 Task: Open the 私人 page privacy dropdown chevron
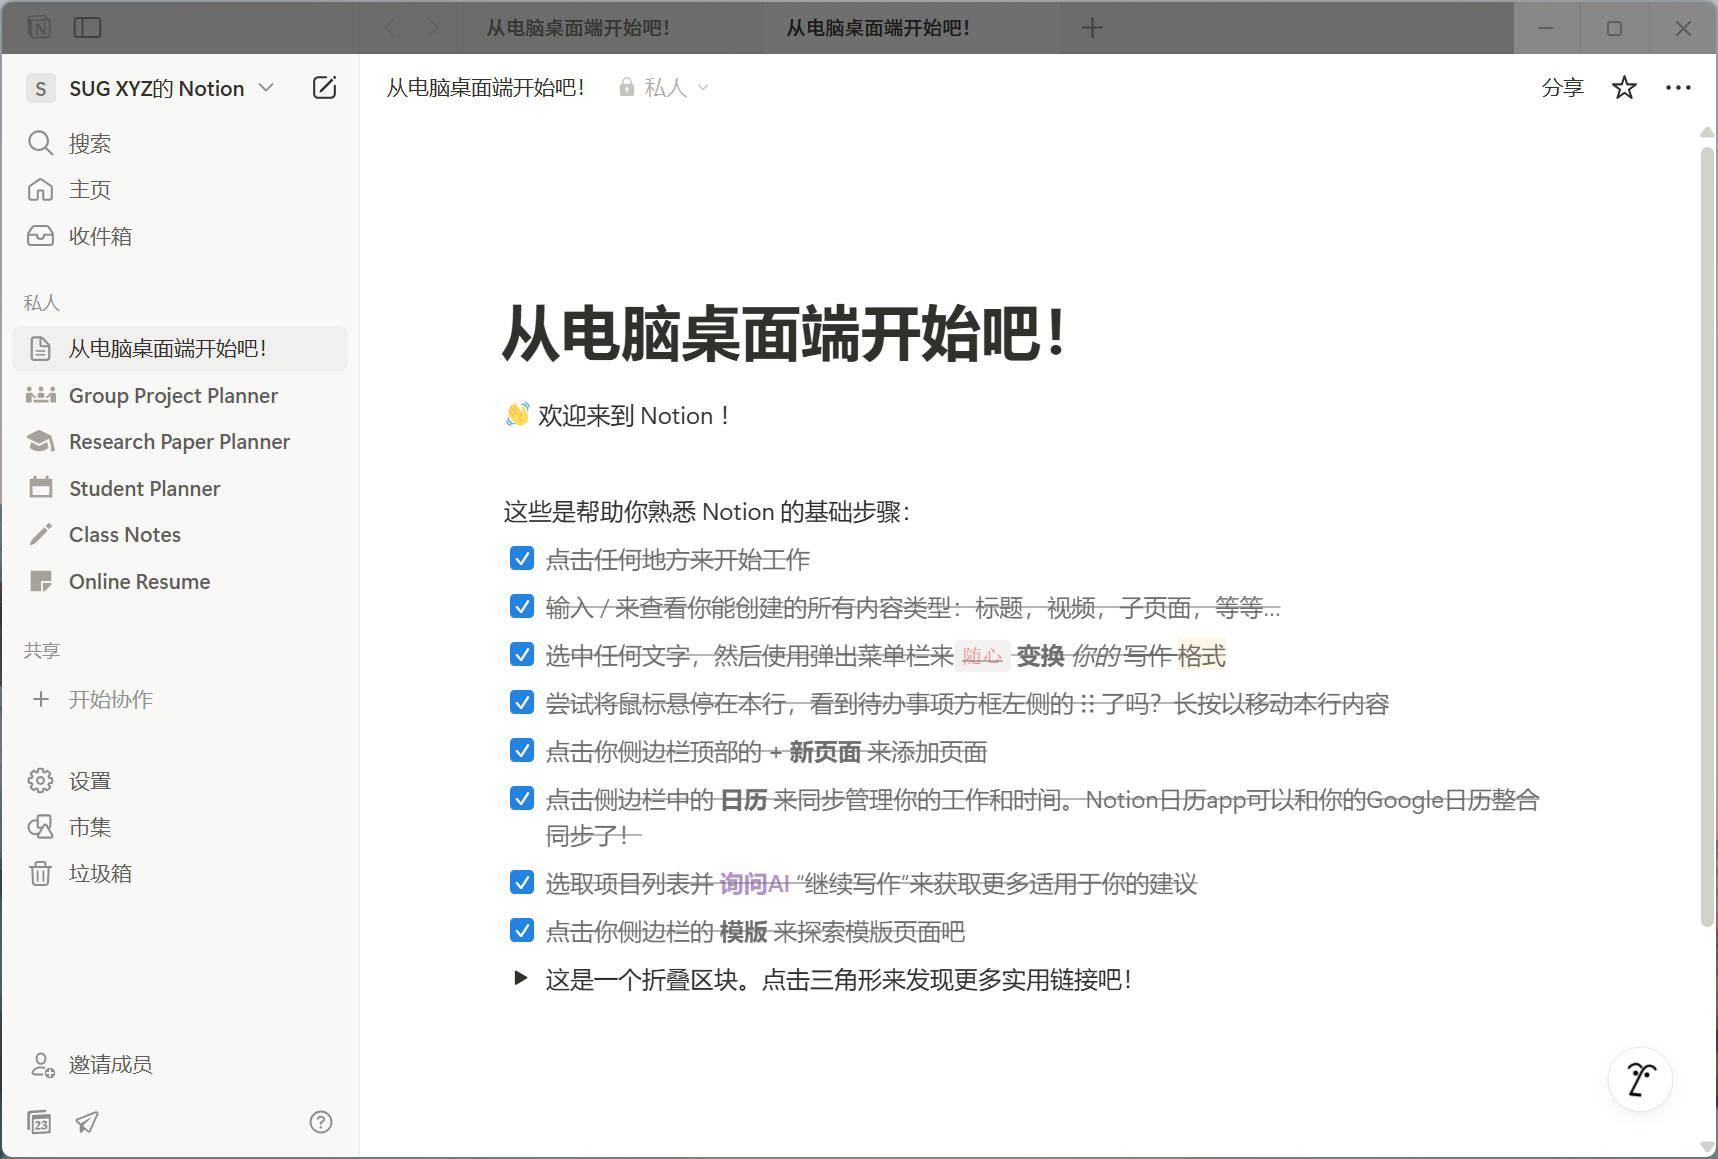click(703, 88)
